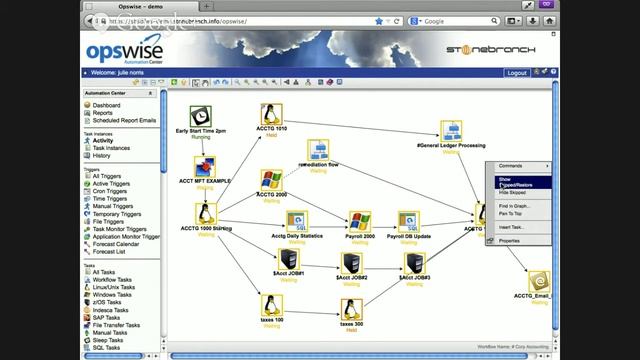Click the green refresh toolbar icon
640x360 pixels.
click(174, 82)
